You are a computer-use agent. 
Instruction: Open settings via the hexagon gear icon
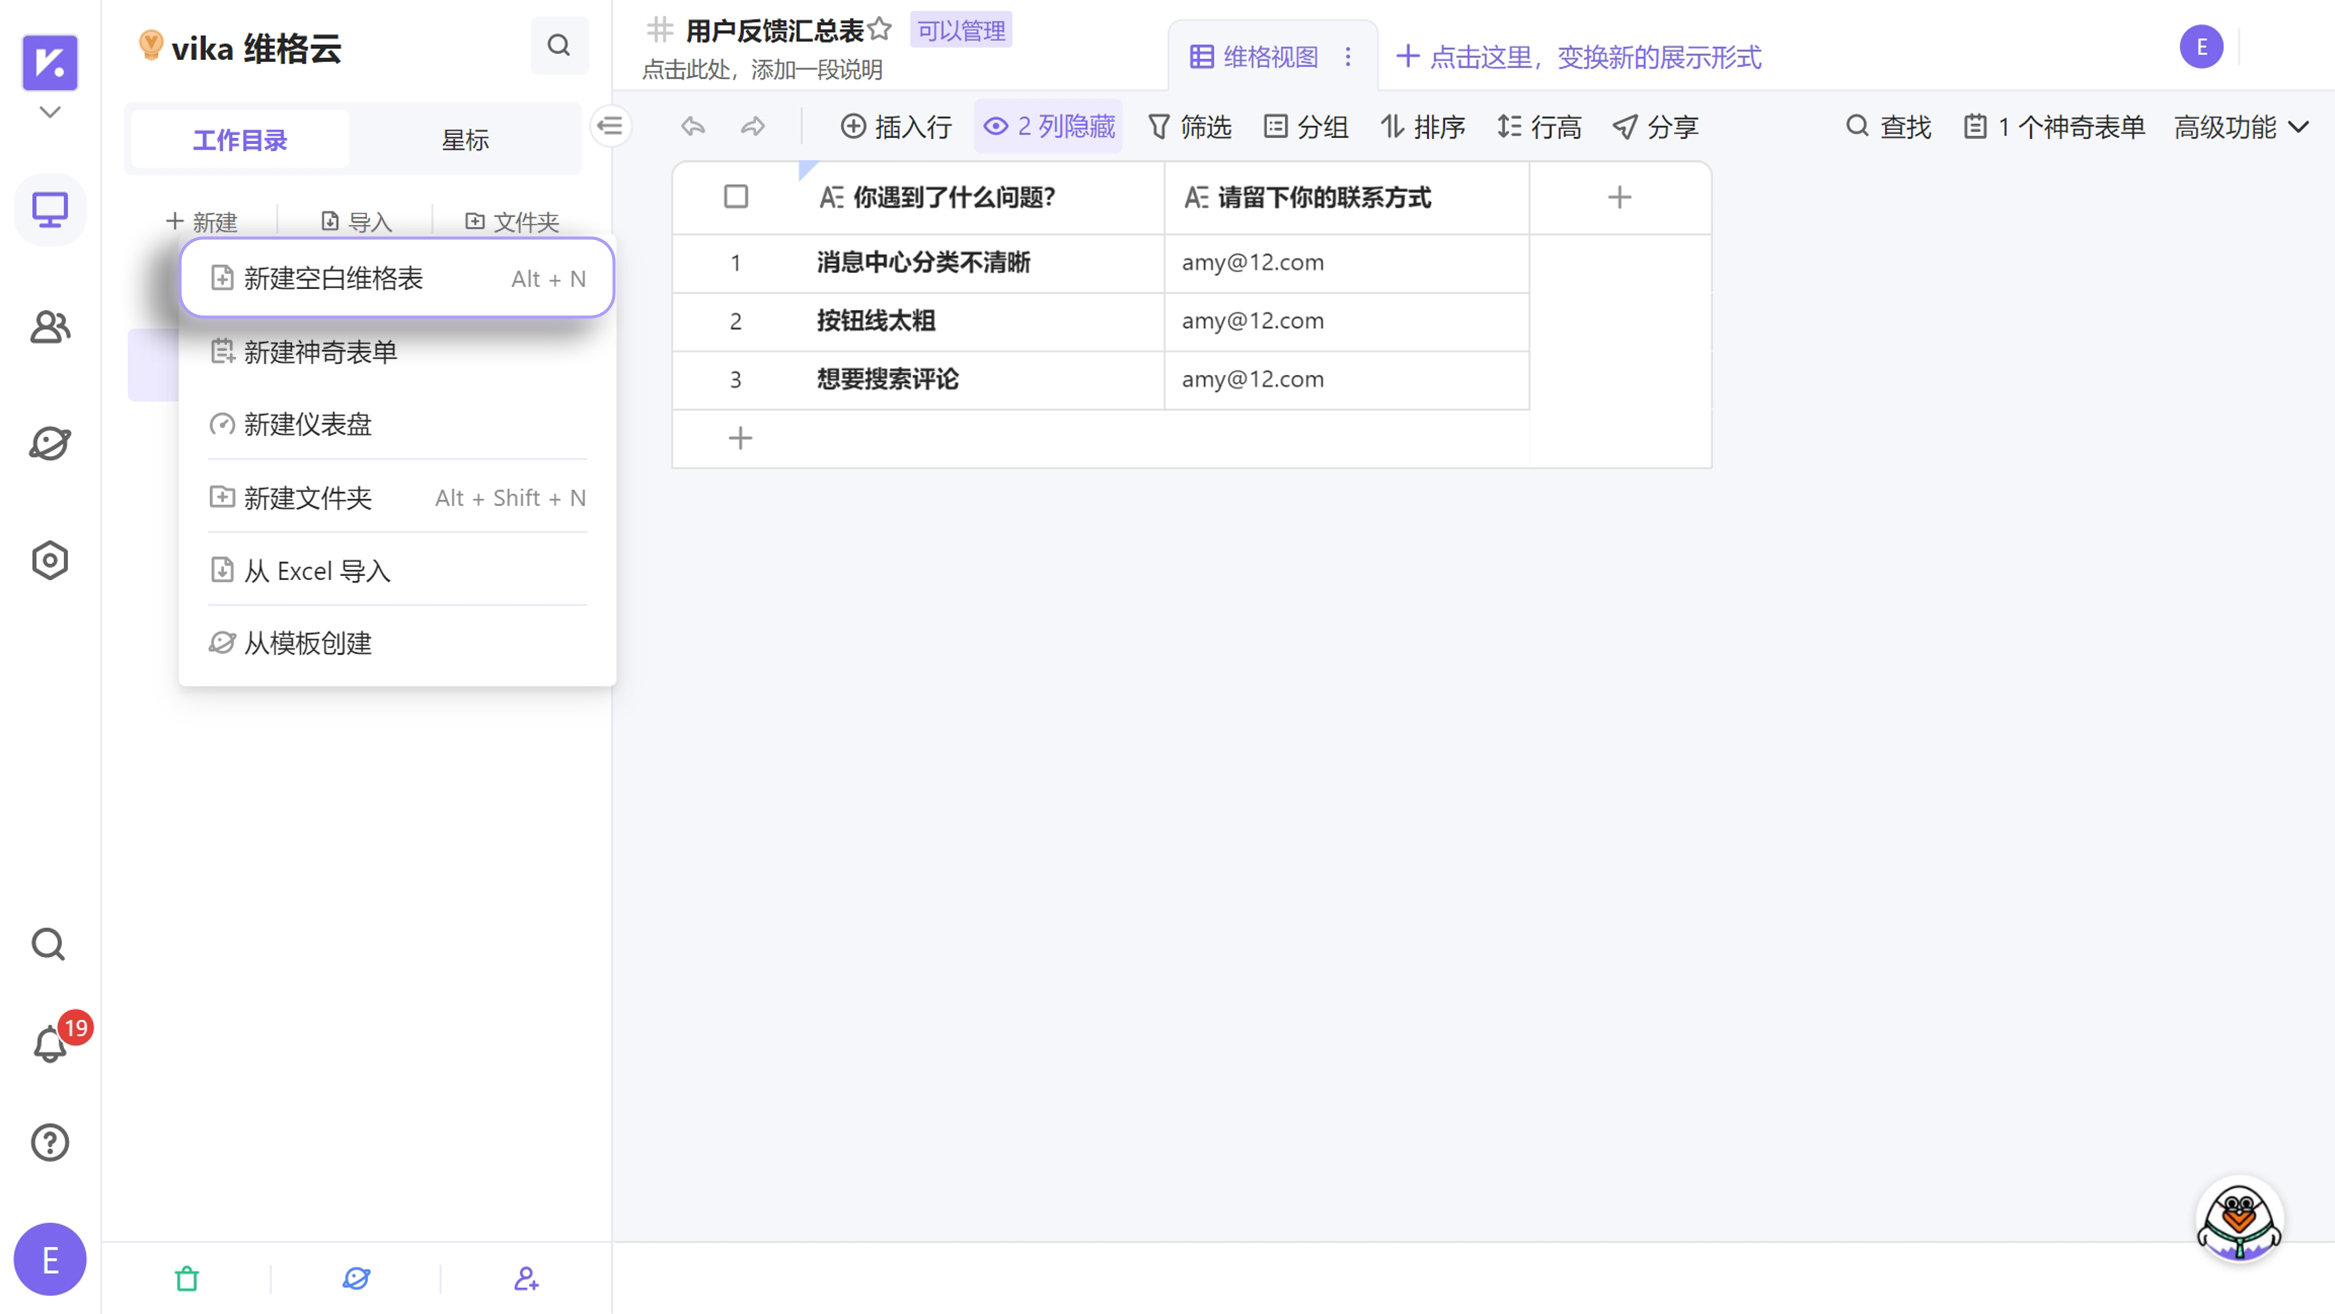point(49,560)
